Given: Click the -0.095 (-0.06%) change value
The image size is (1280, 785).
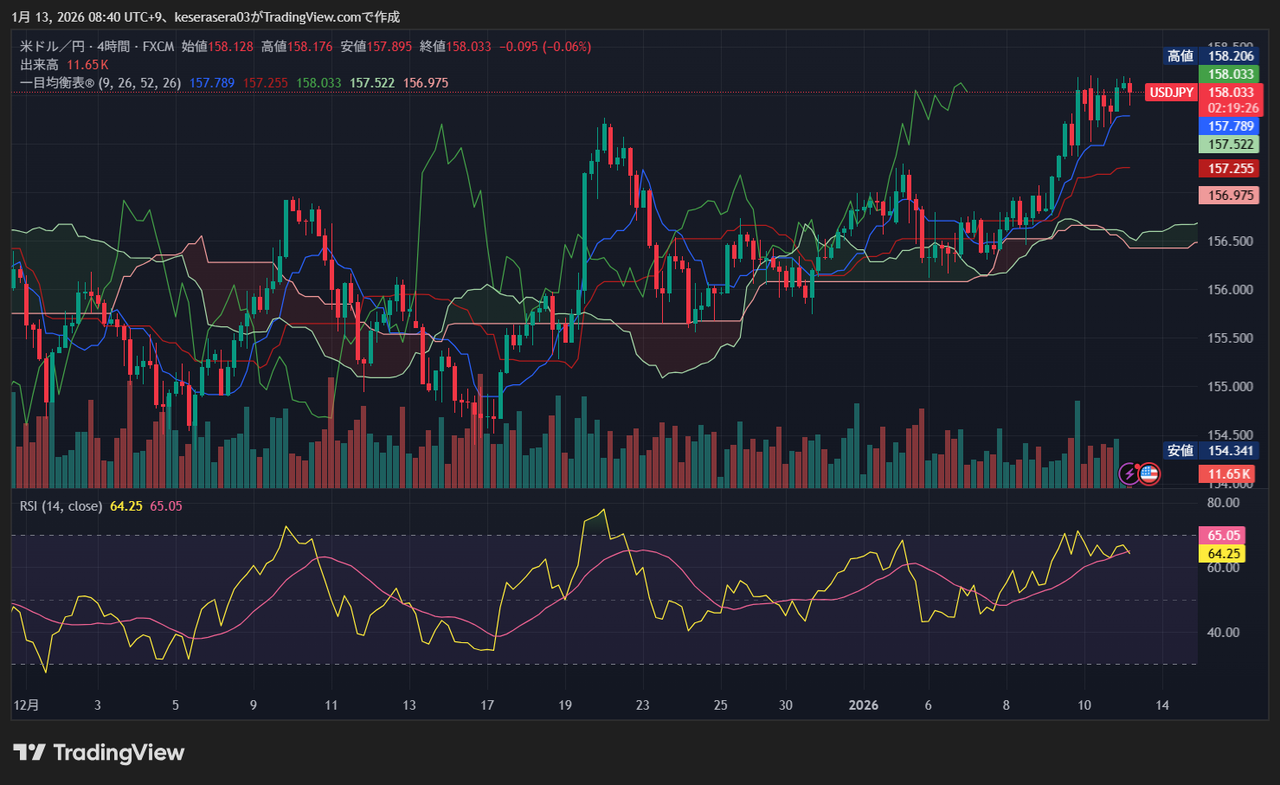Looking at the screenshot, I should pos(545,46).
